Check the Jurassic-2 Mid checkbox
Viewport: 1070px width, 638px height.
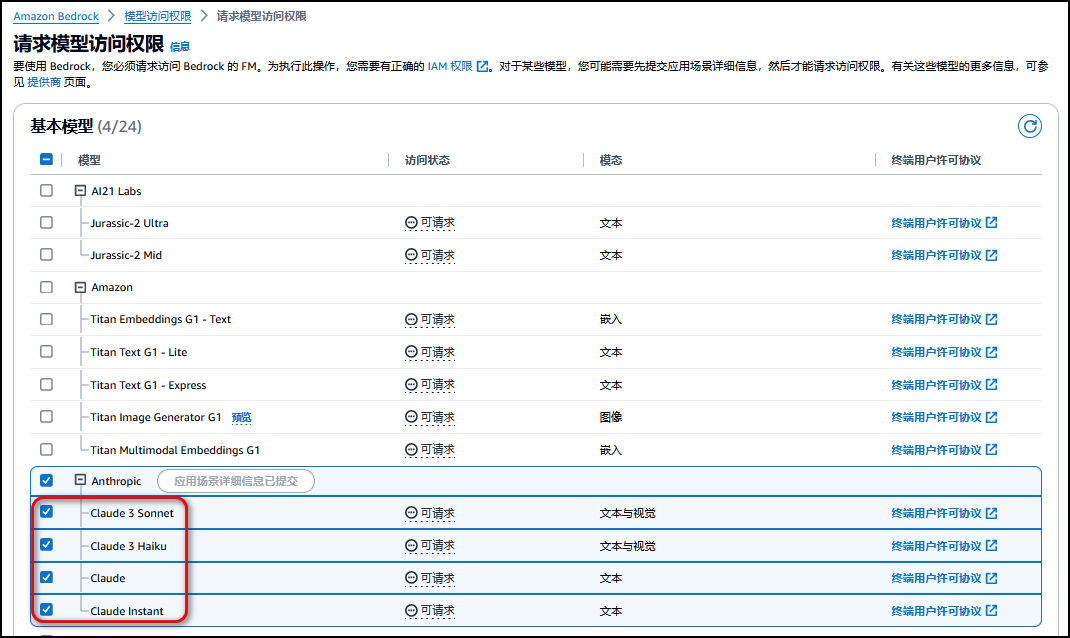coord(46,255)
